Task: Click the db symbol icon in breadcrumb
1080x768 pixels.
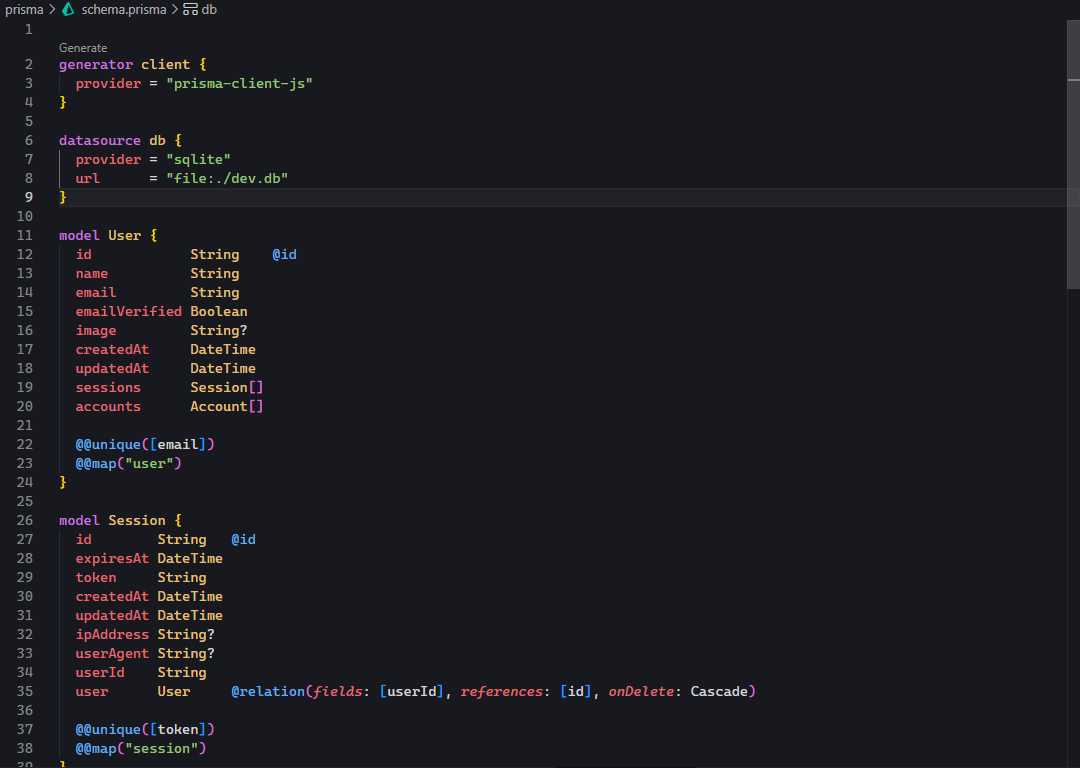Action: click(x=190, y=10)
